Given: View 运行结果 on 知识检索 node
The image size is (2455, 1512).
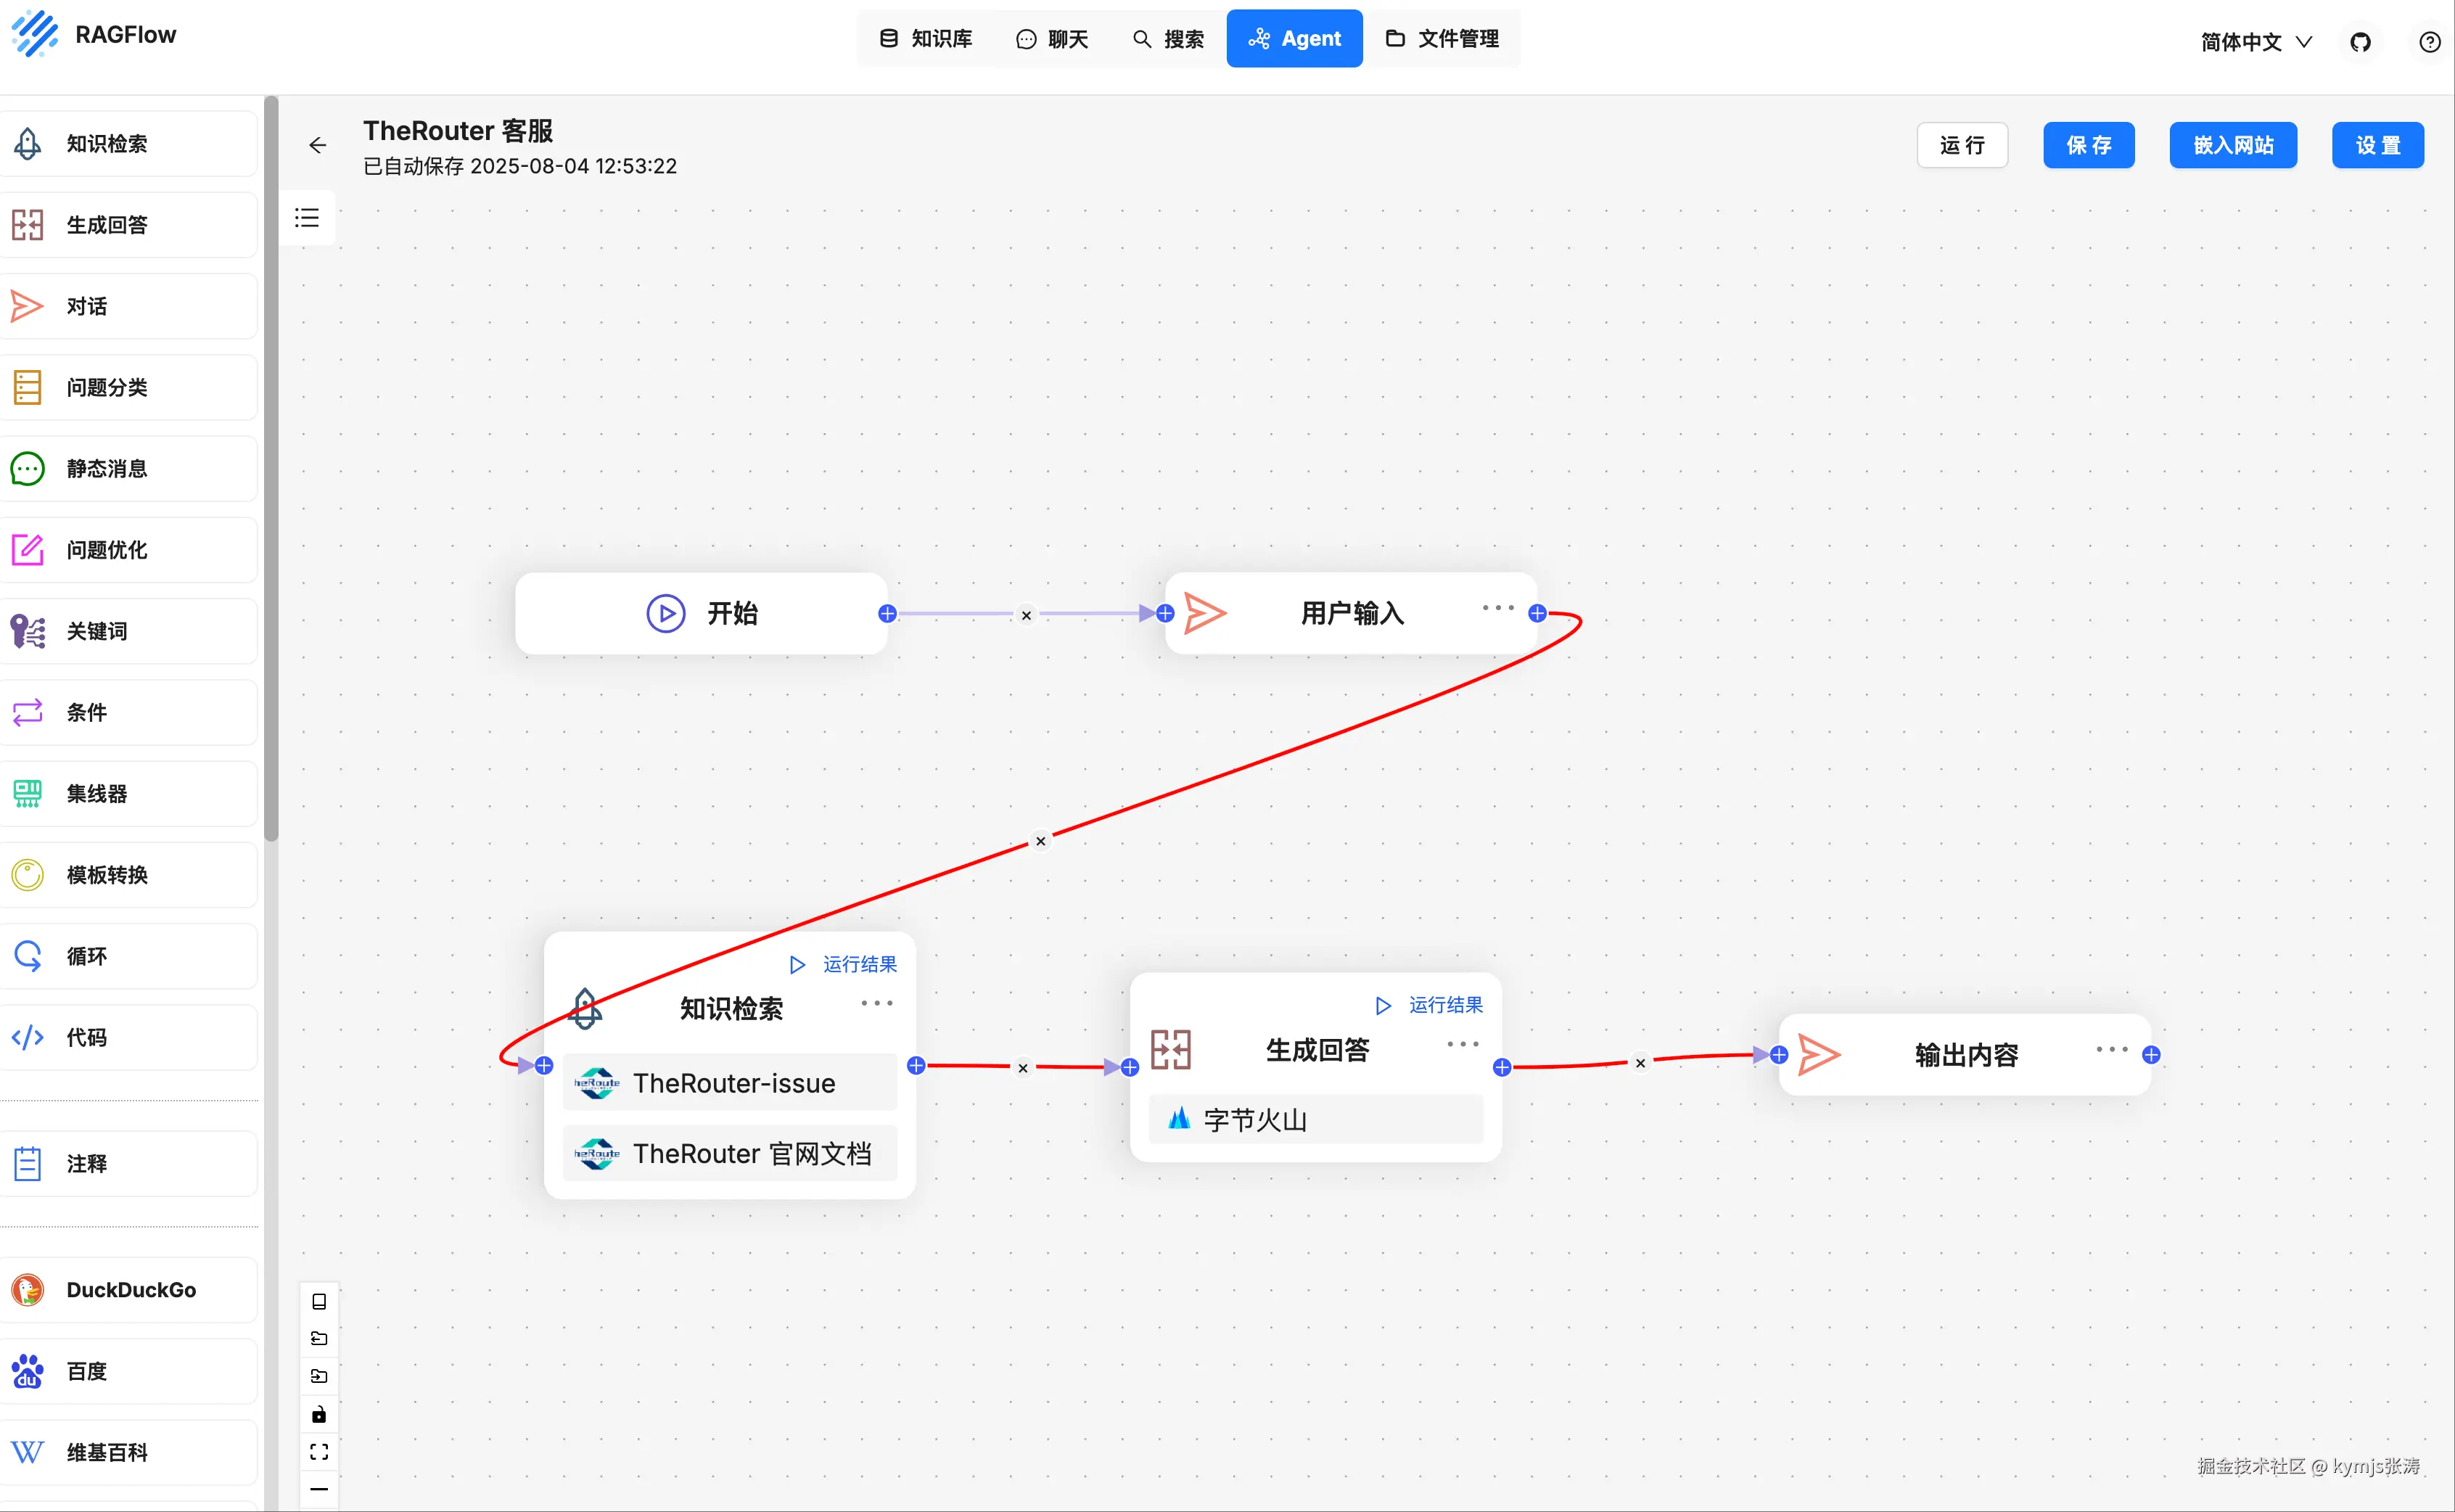Looking at the screenshot, I should click(x=844, y=965).
